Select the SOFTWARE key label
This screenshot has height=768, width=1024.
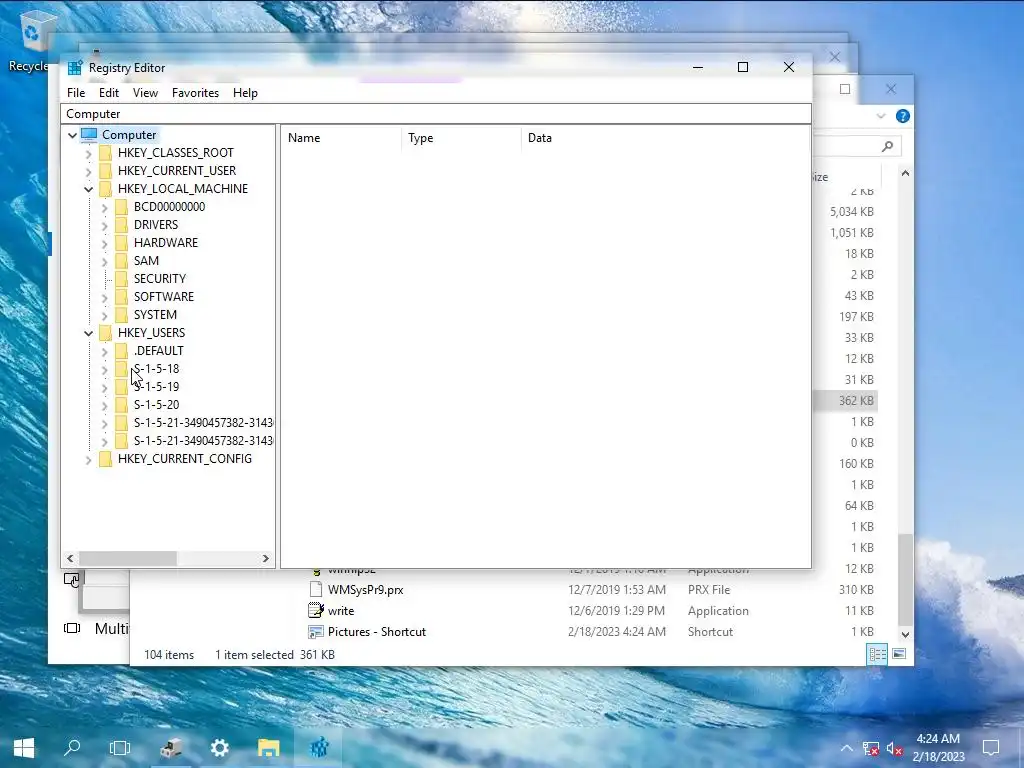[x=163, y=296]
